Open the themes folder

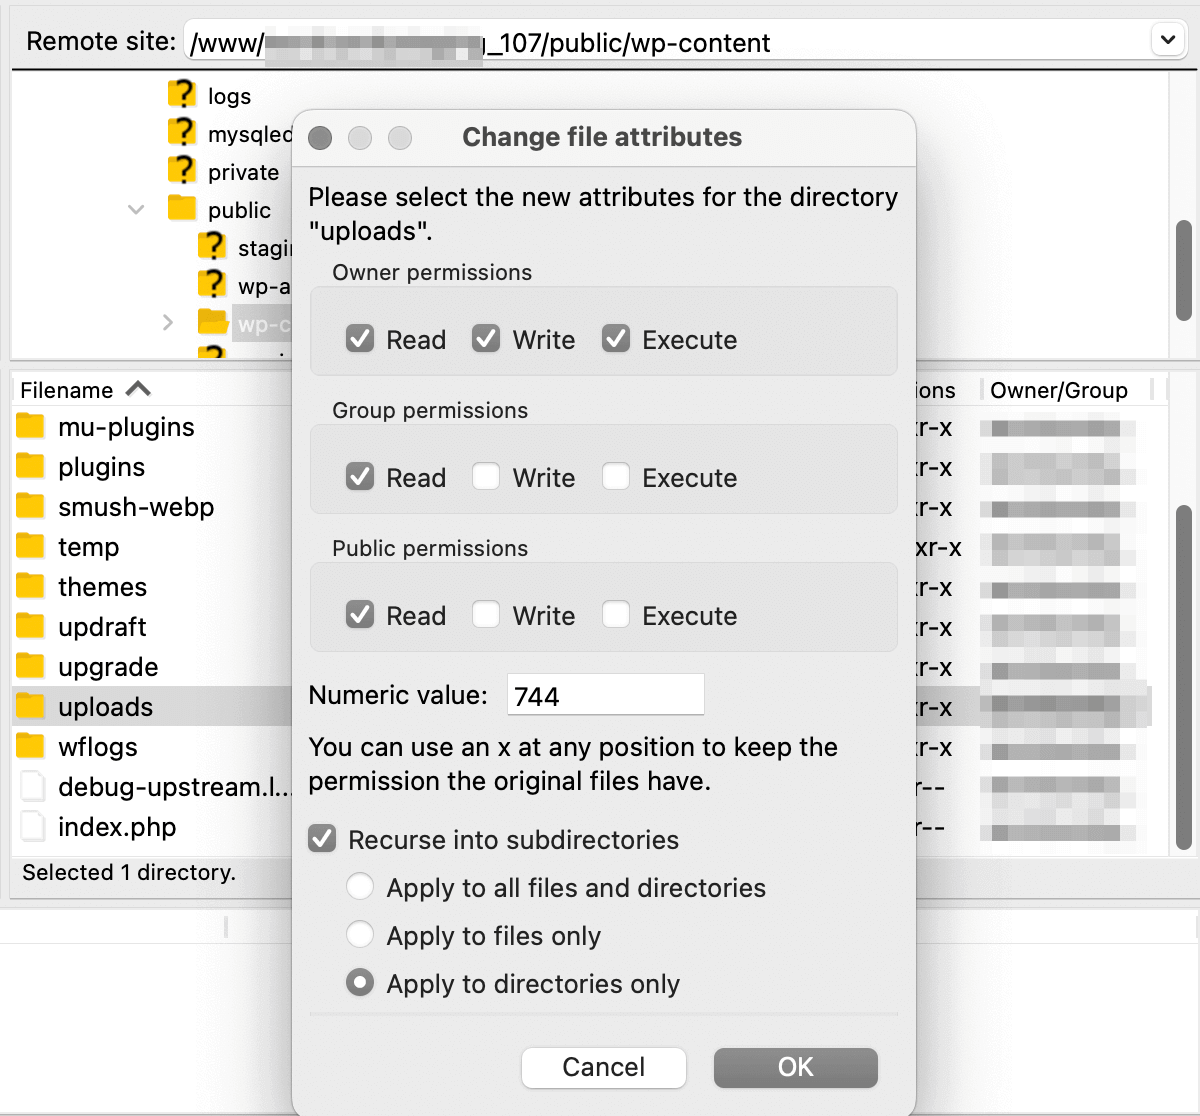[x=100, y=587]
